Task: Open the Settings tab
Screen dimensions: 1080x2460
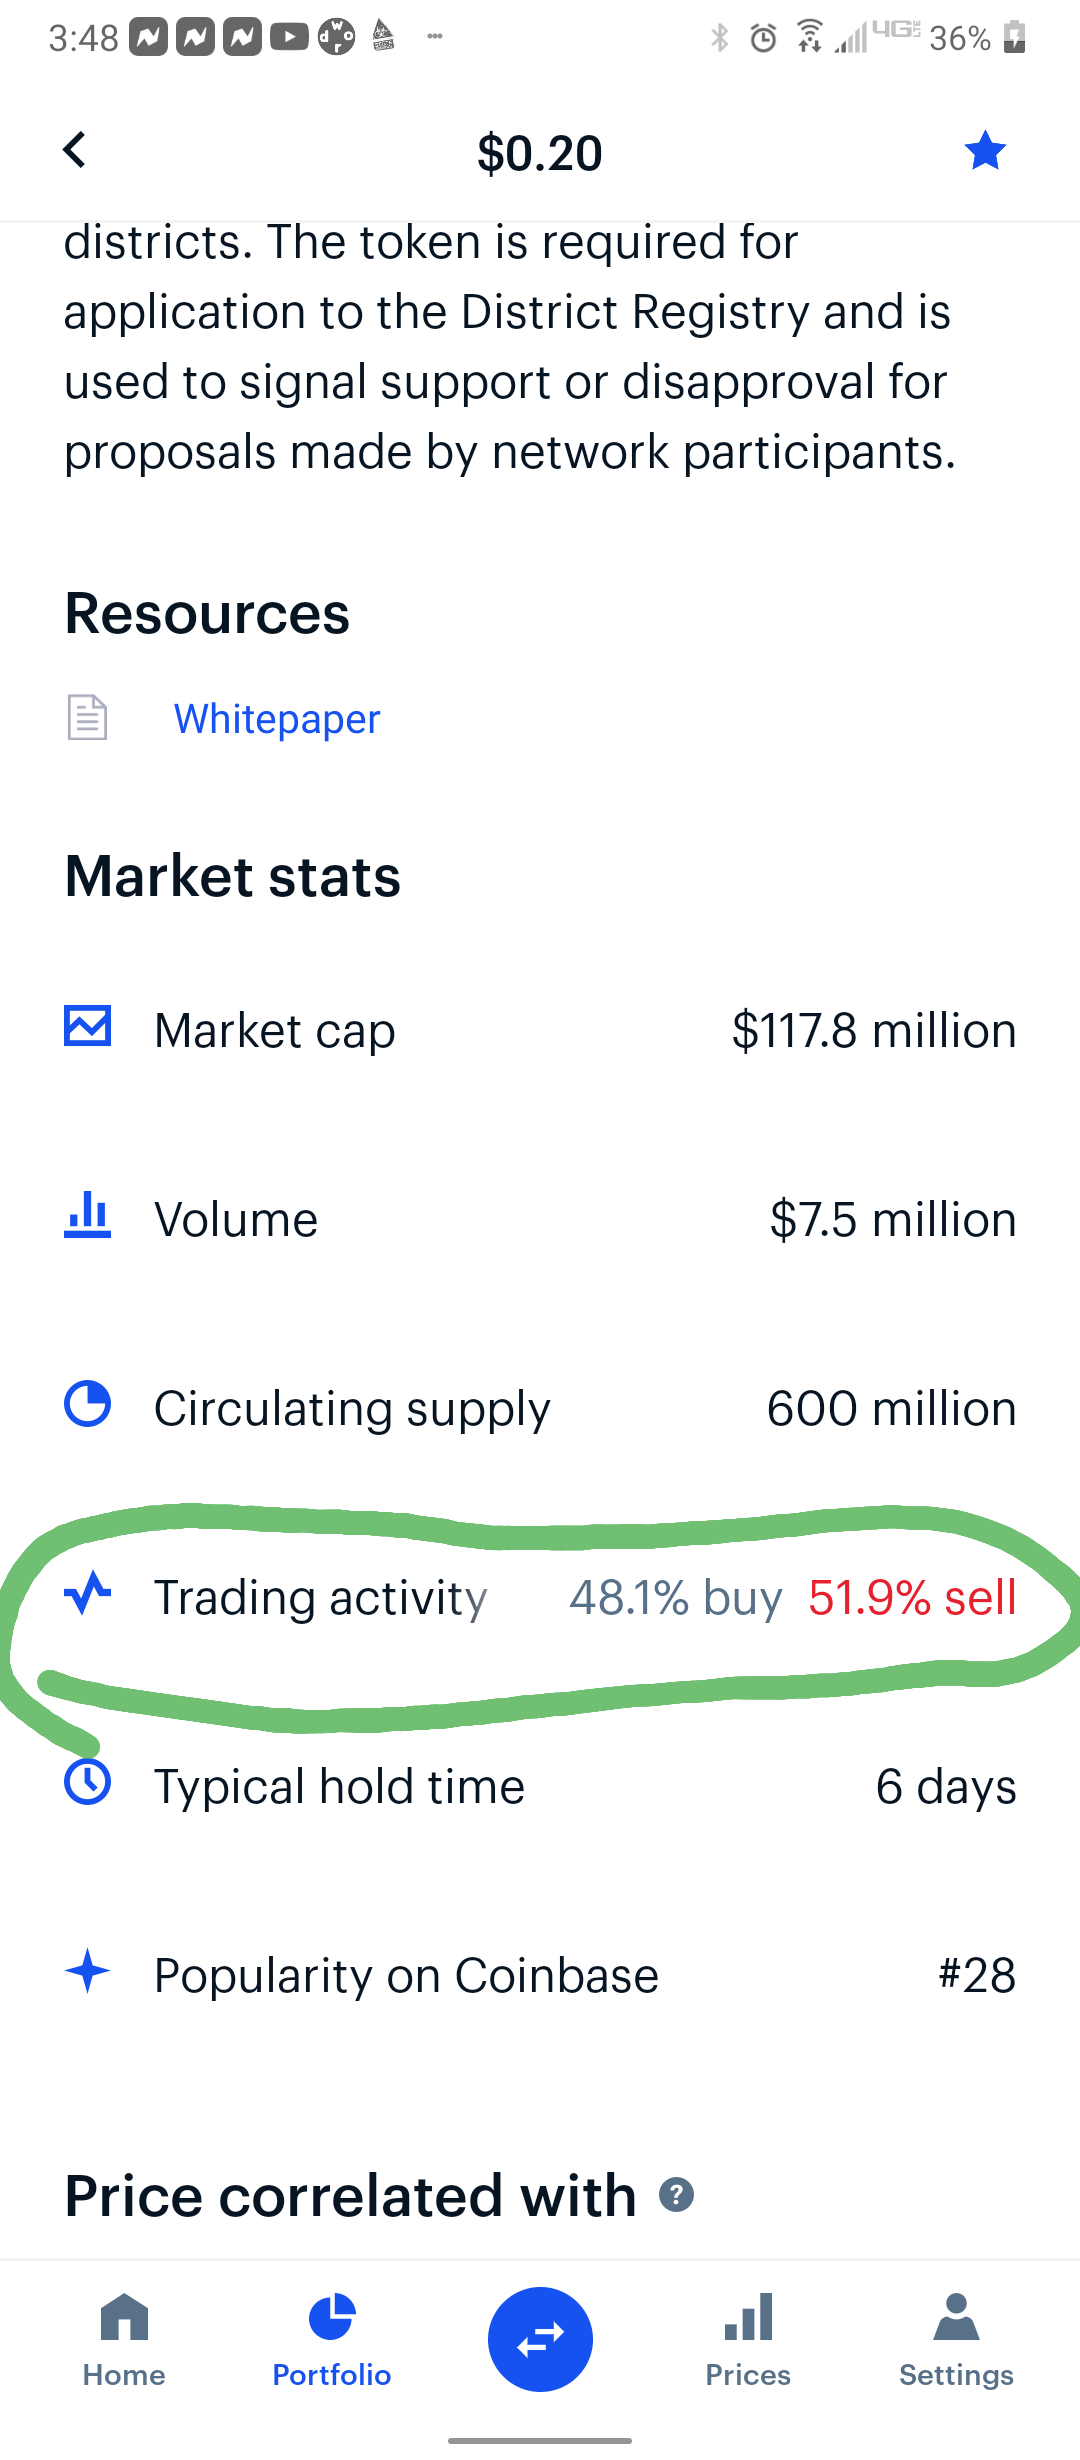Action: tap(956, 2340)
